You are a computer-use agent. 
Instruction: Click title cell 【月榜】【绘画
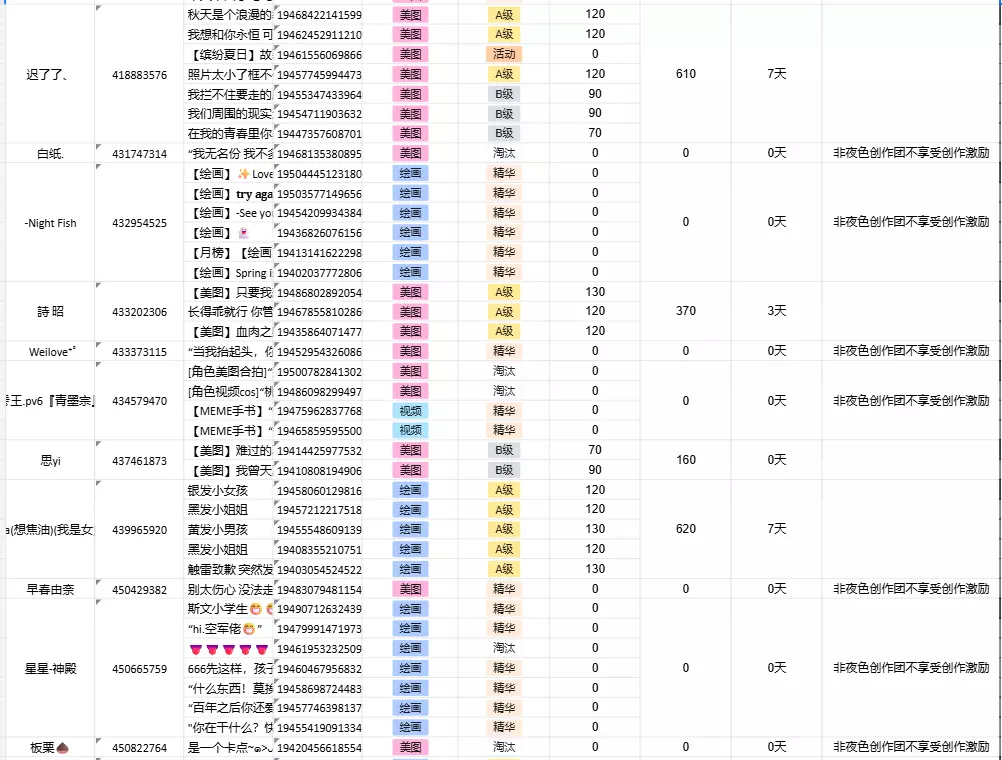[x=229, y=253]
